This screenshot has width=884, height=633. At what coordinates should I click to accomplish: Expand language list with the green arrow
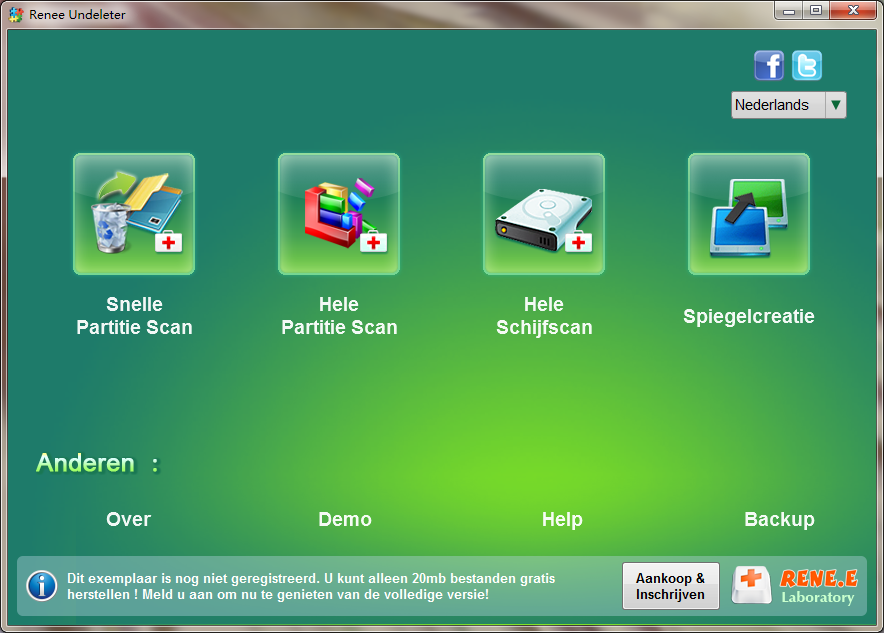[835, 105]
